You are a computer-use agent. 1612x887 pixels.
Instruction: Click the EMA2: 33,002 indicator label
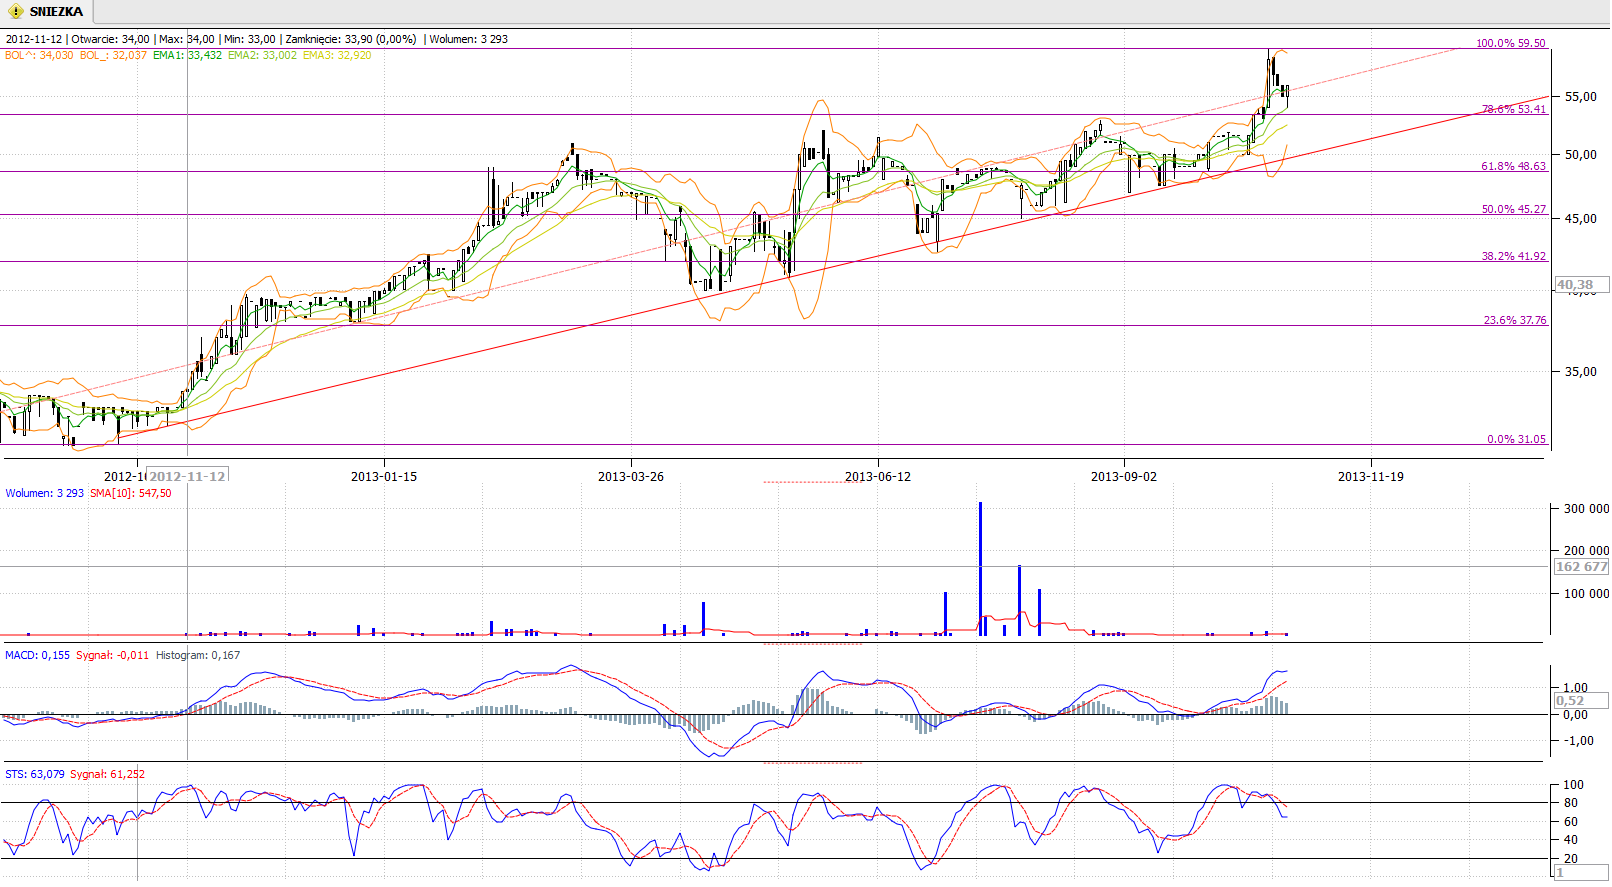(x=262, y=55)
